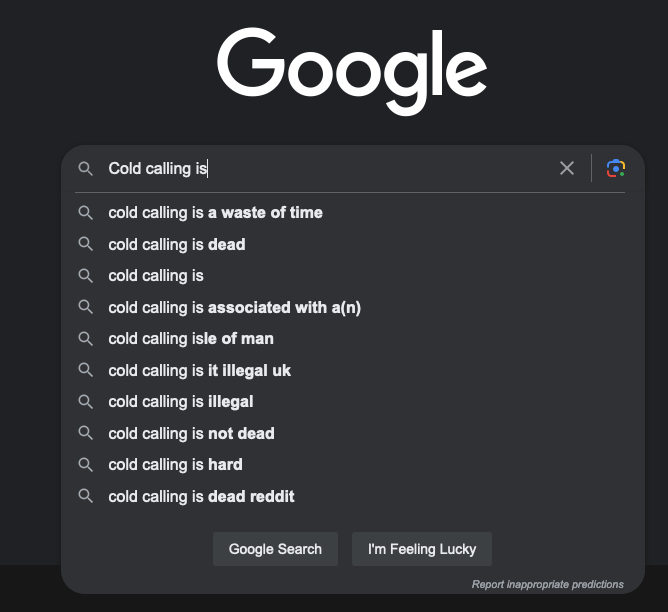
Task: Select suggestion 'cold calling is a waste of time'
Action: [x=350, y=213]
